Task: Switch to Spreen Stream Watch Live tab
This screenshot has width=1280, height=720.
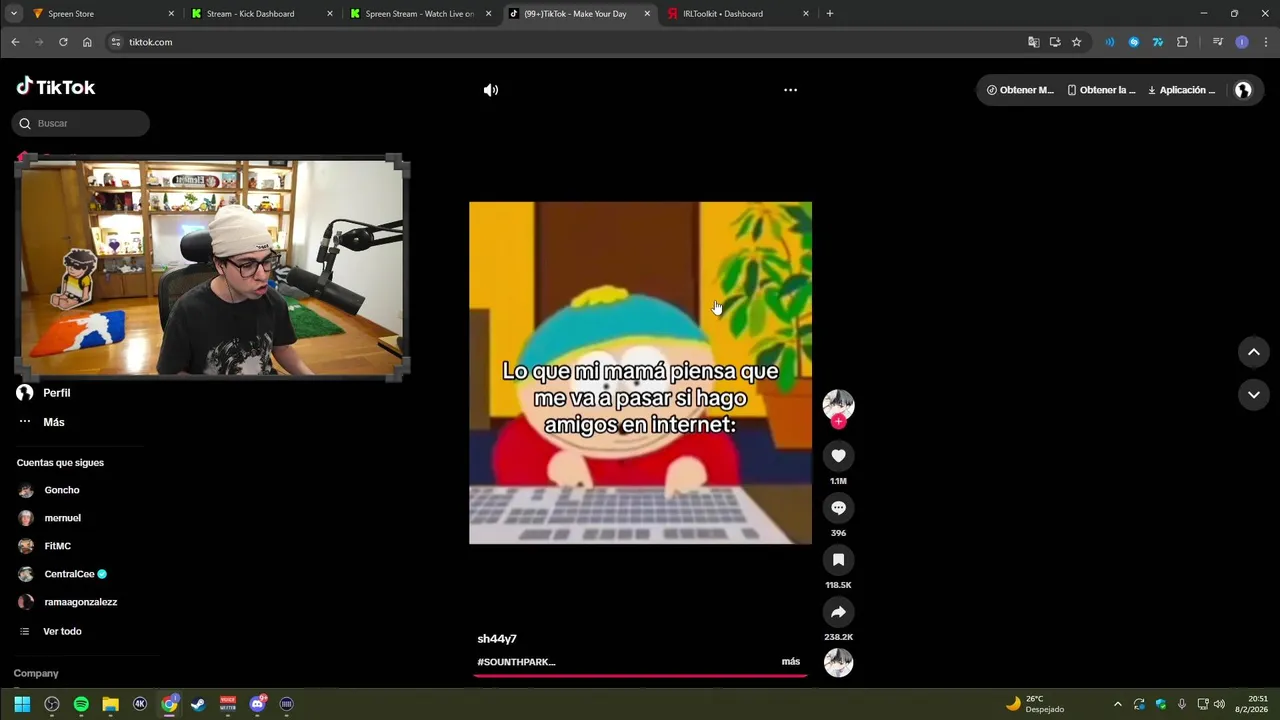Action: pos(419,14)
